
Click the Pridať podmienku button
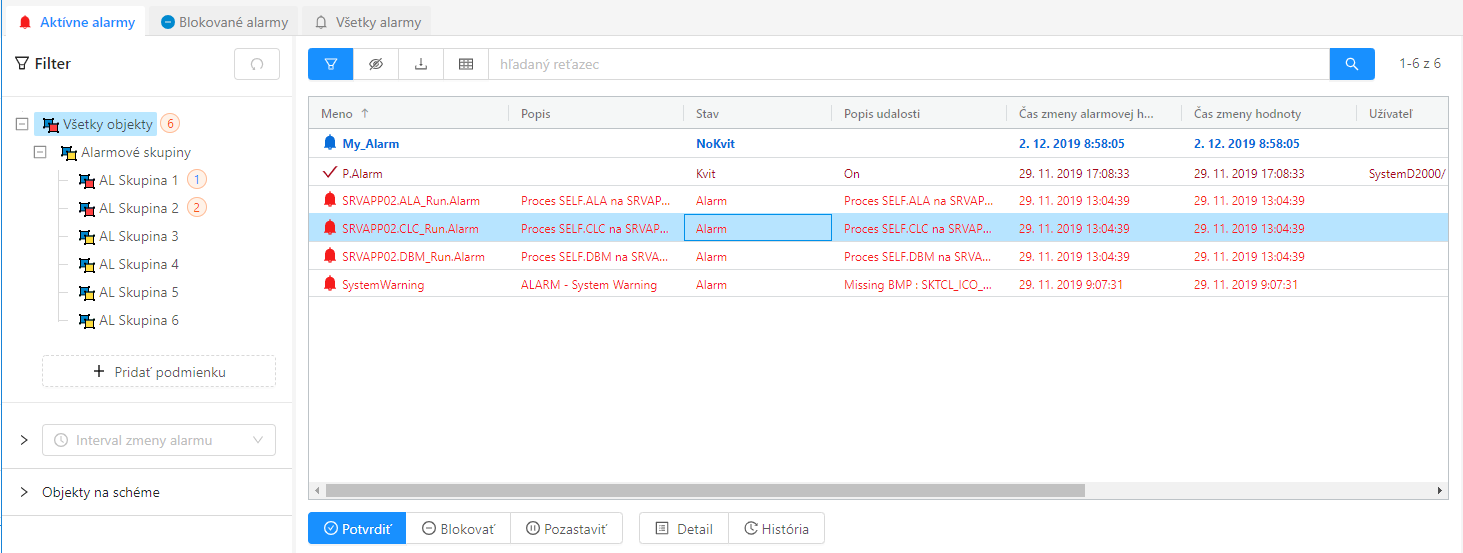click(159, 372)
